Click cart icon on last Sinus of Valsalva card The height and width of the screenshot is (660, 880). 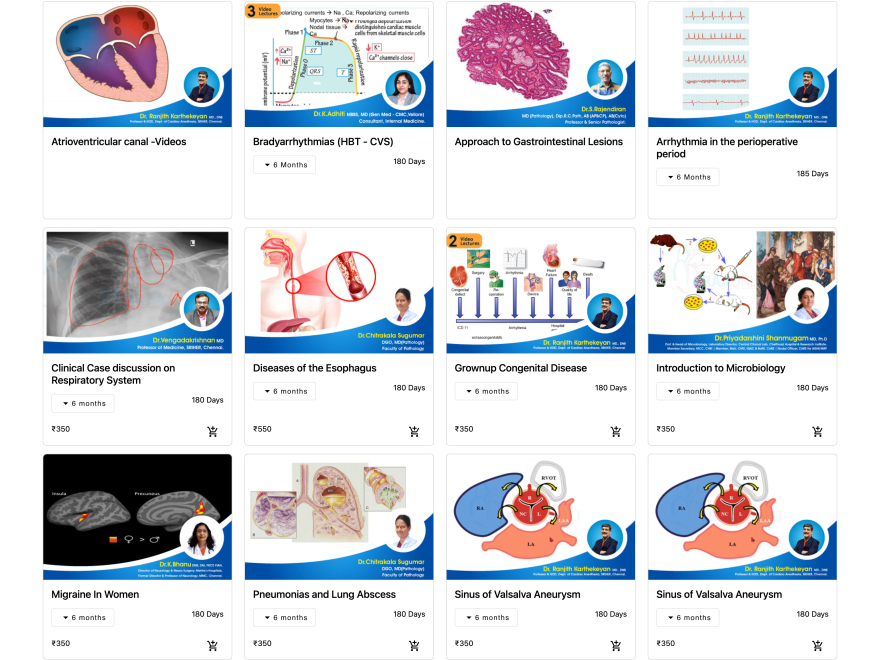817,645
